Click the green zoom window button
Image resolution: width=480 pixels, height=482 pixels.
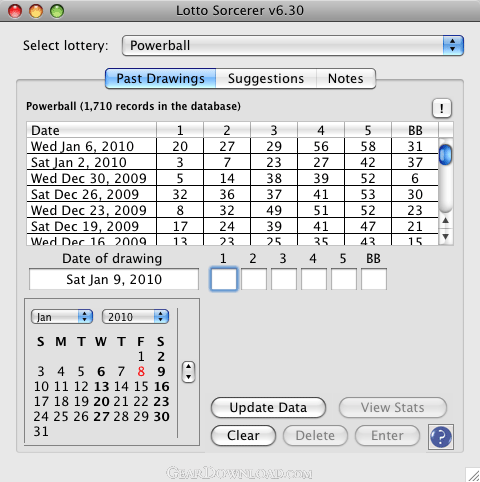point(57,11)
